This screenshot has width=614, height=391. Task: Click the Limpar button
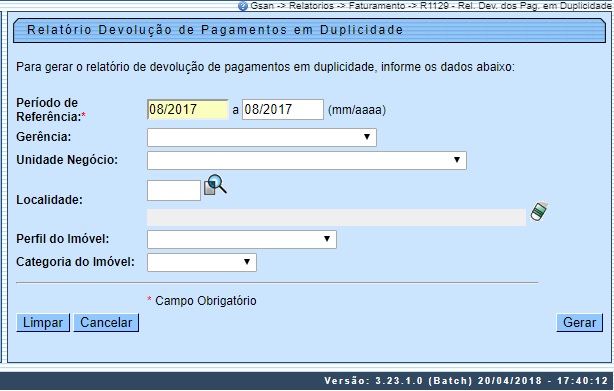[43, 323]
